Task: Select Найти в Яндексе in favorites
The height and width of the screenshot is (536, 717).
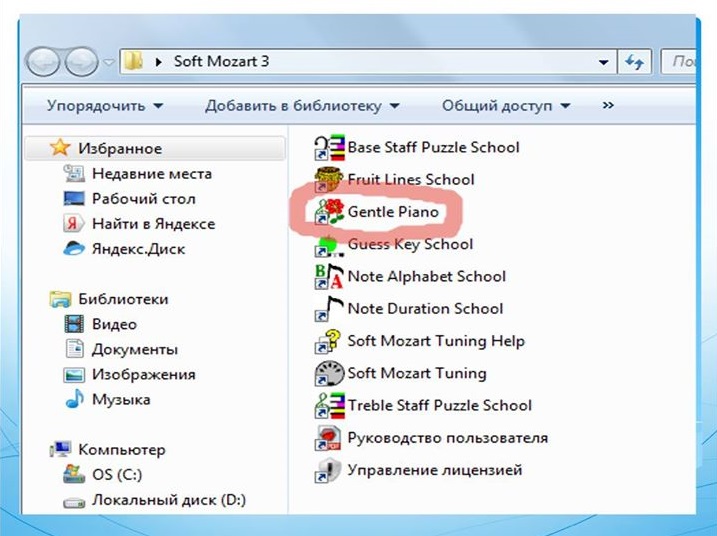Action: point(153,224)
